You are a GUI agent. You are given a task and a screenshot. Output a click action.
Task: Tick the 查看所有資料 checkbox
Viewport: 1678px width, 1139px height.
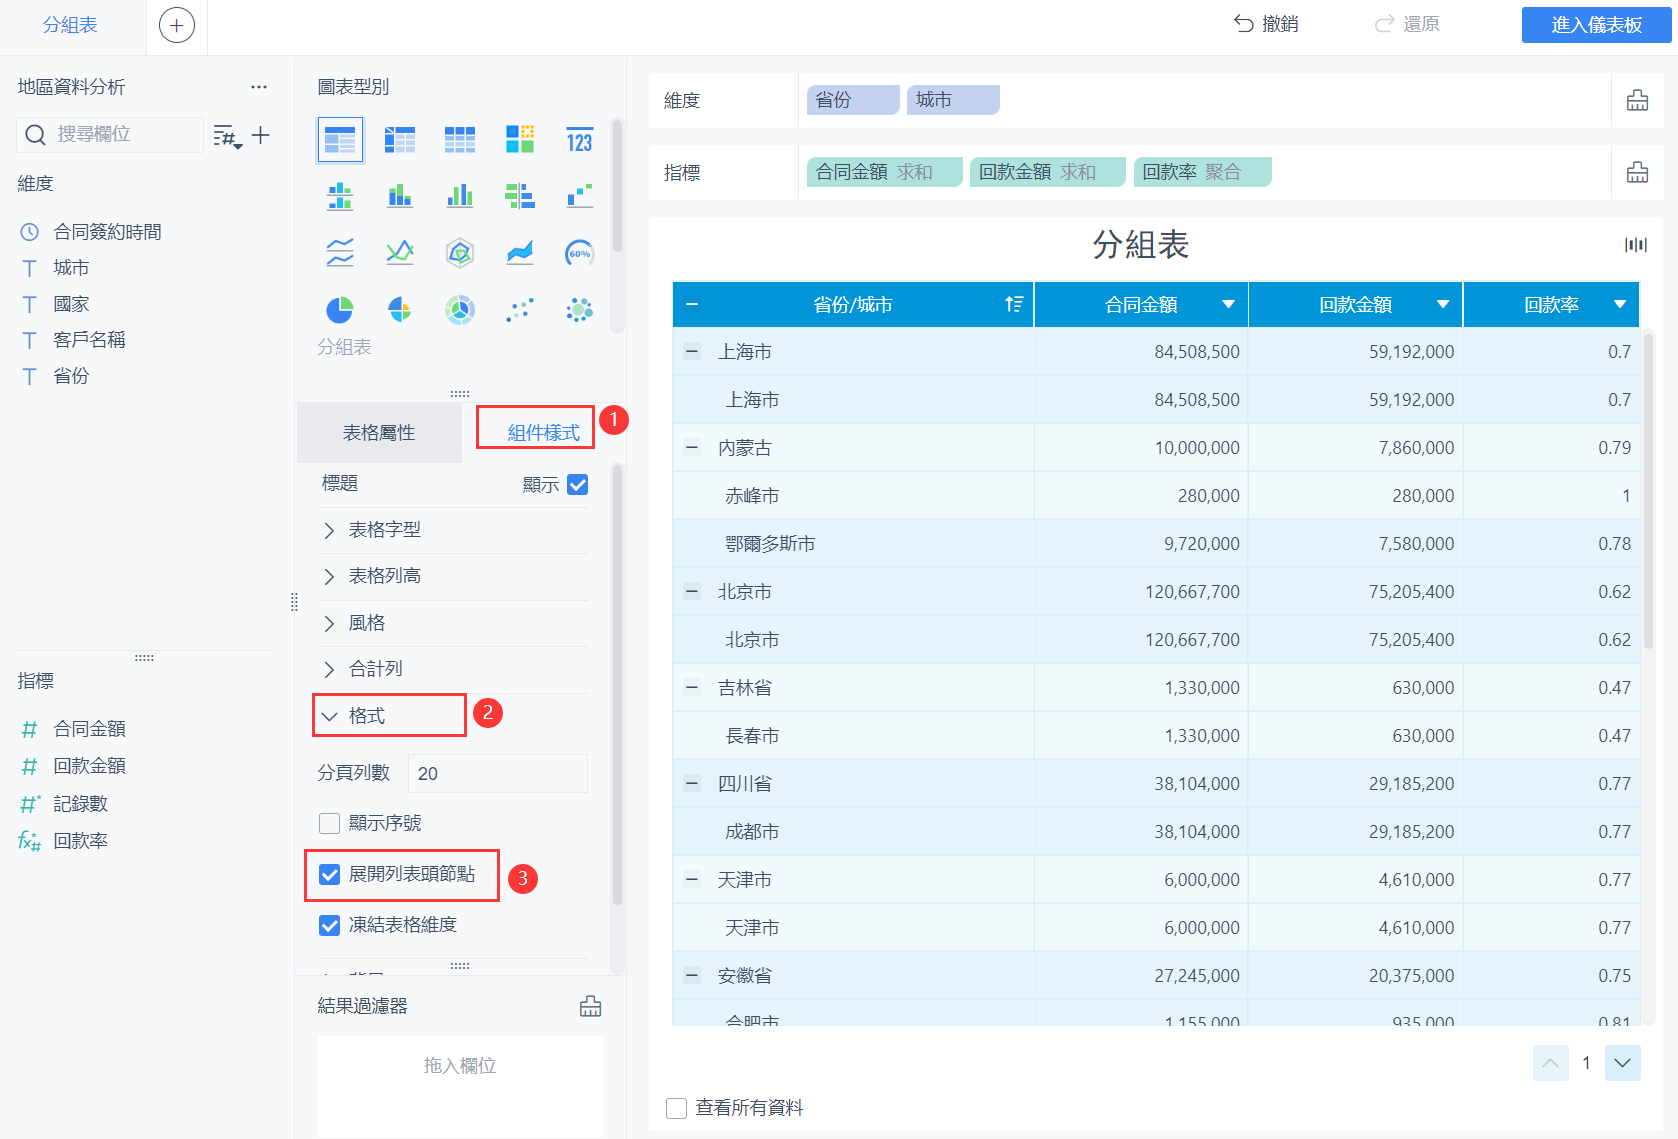point(676,1108)
